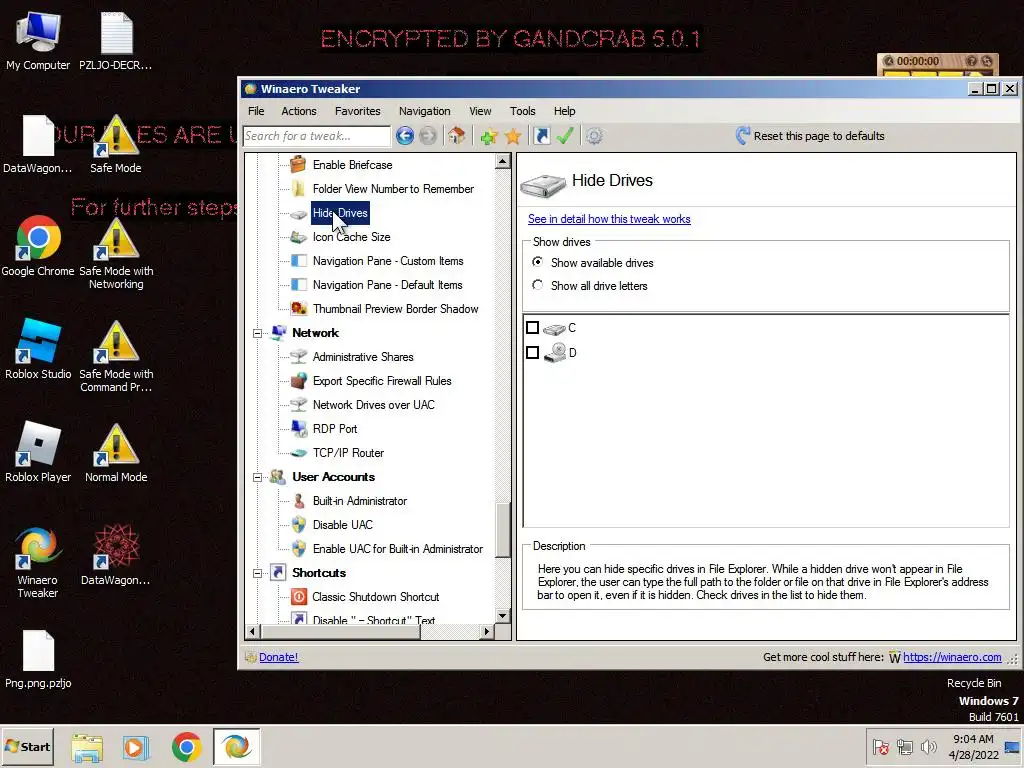Viewport: 1024px width, 768px height.
Task: Select Thumbnail Preview Border Shadow tweak
Action: pos(395,309)
